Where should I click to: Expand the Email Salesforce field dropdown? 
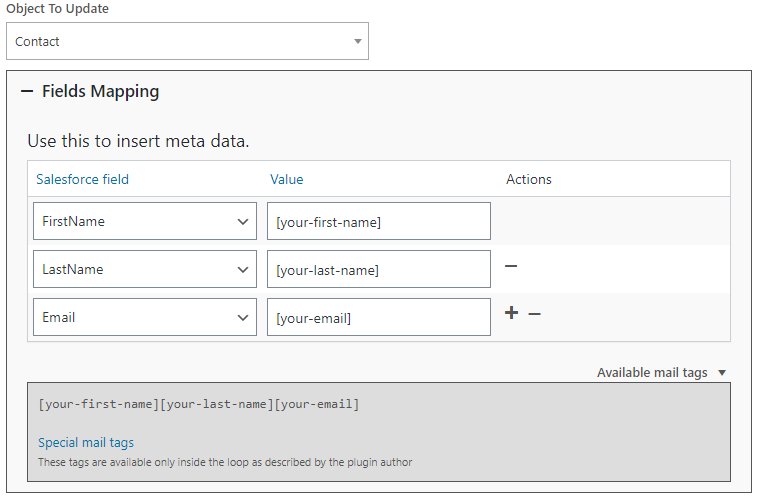click(x=144, y=317)
